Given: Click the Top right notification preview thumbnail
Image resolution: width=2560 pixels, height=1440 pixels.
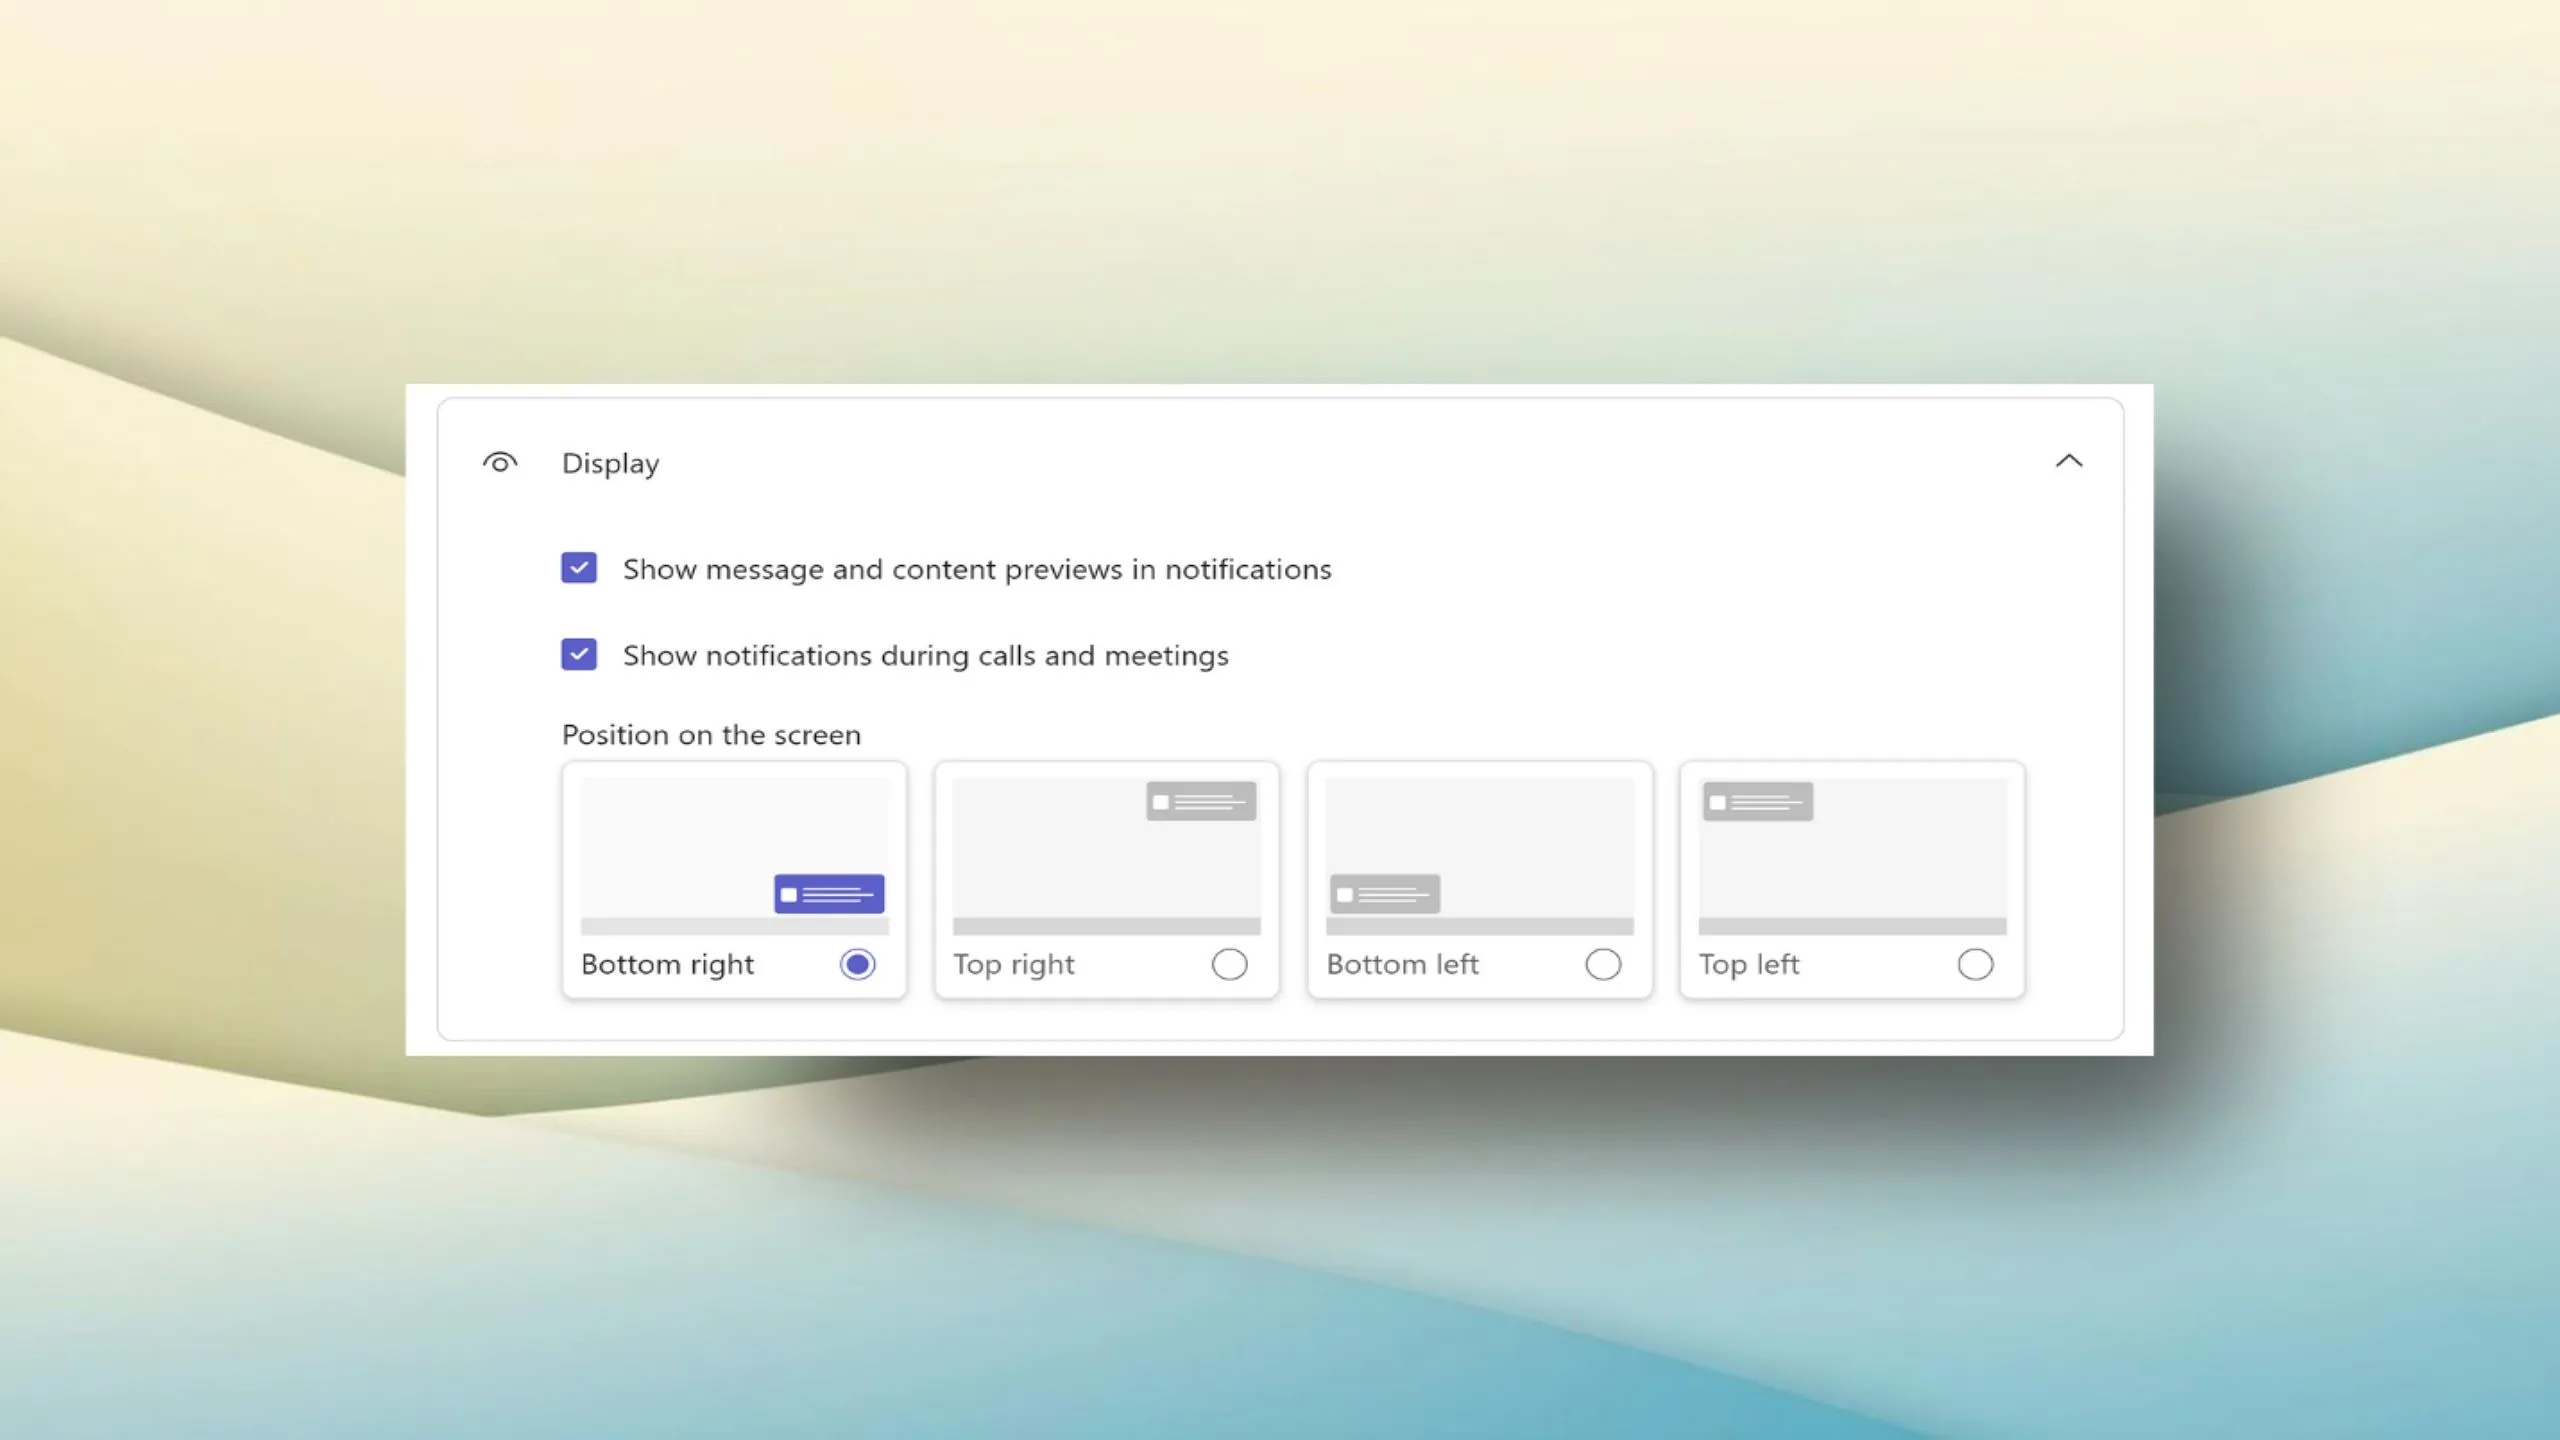Looking at the screenshot, I should [x=1106, y=855].
